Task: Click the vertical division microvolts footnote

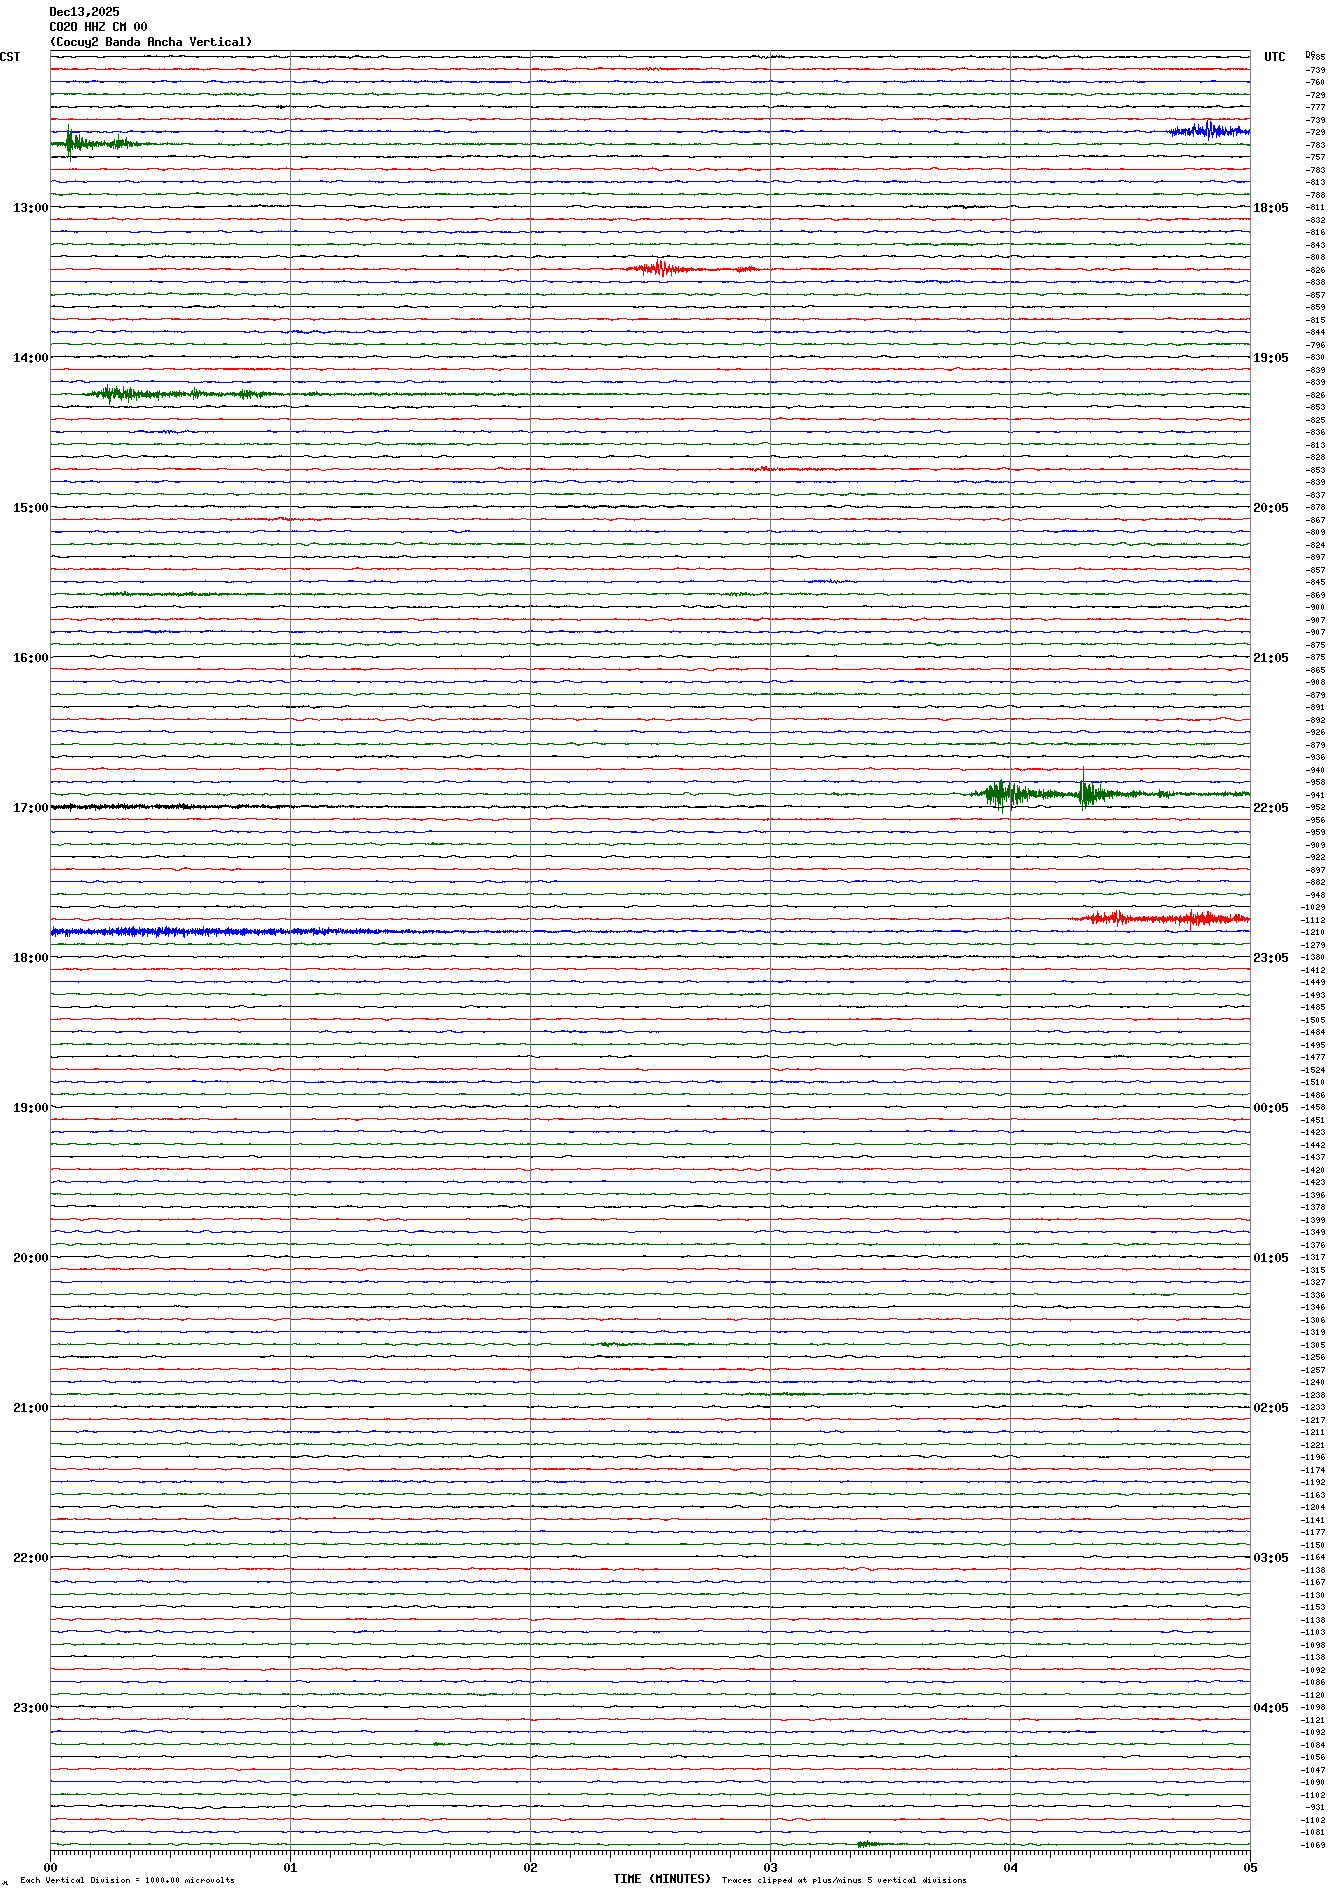Action: (127, 1880)
